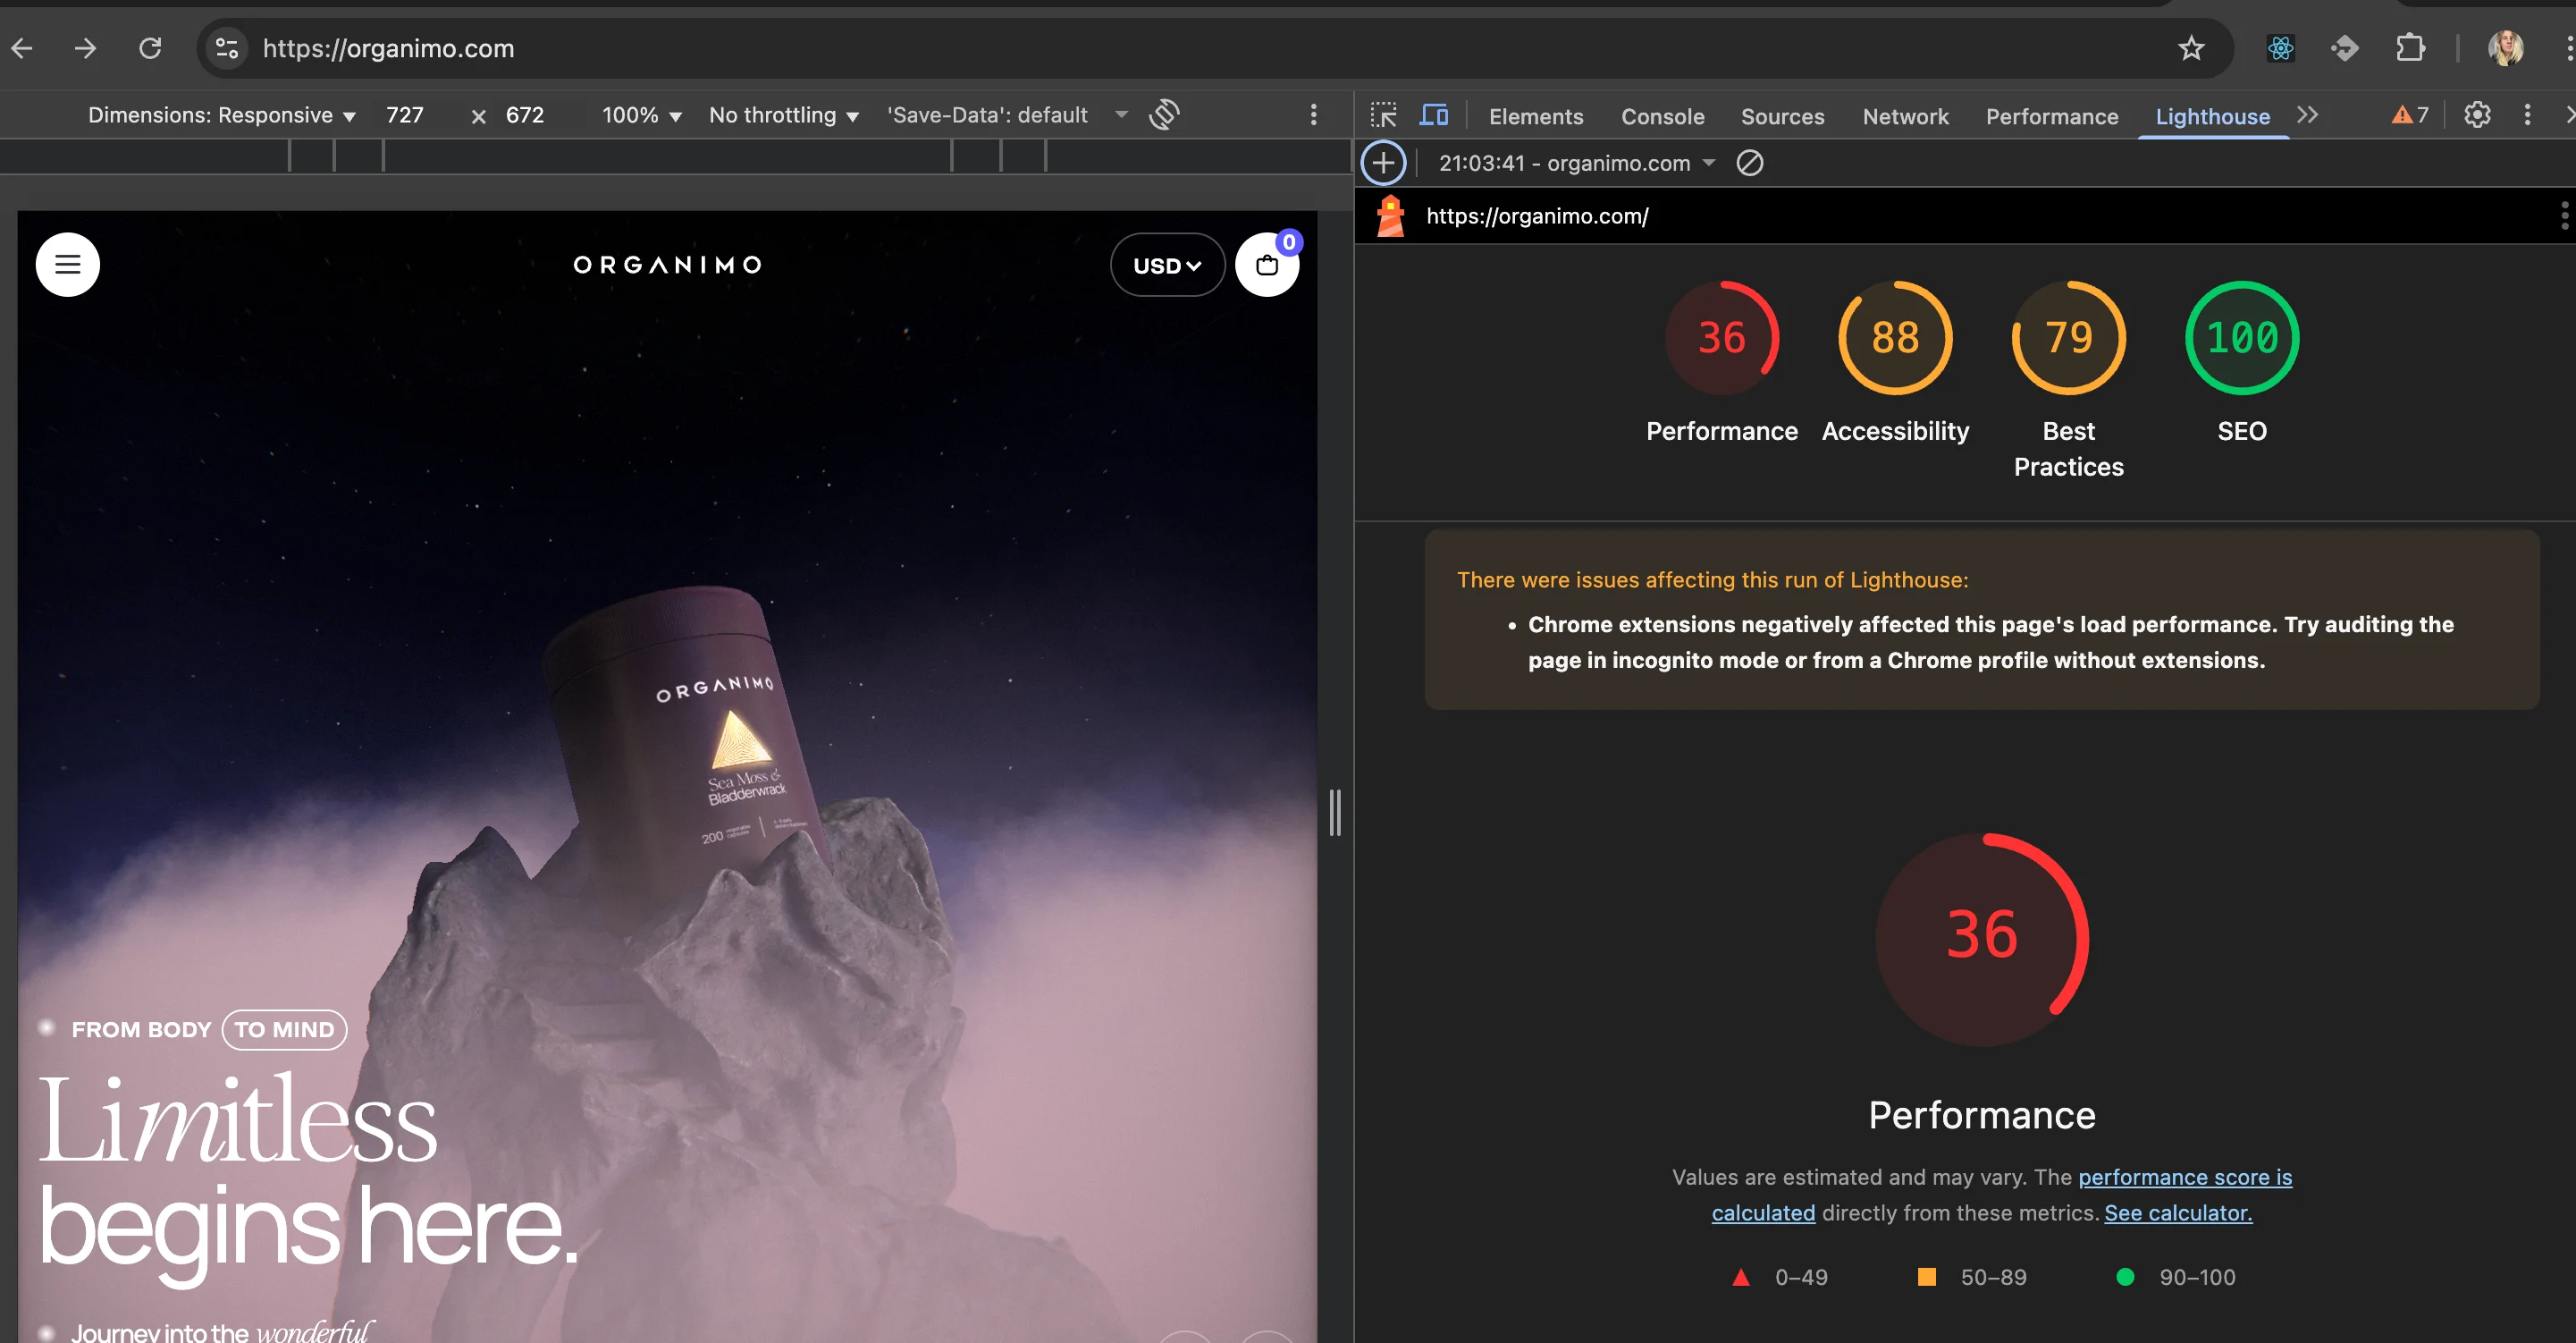Screen dimensions: 2576x1343
Task: Open the 21:03:41 - organimo.com report dropdown
Action: coord(1577,163)
